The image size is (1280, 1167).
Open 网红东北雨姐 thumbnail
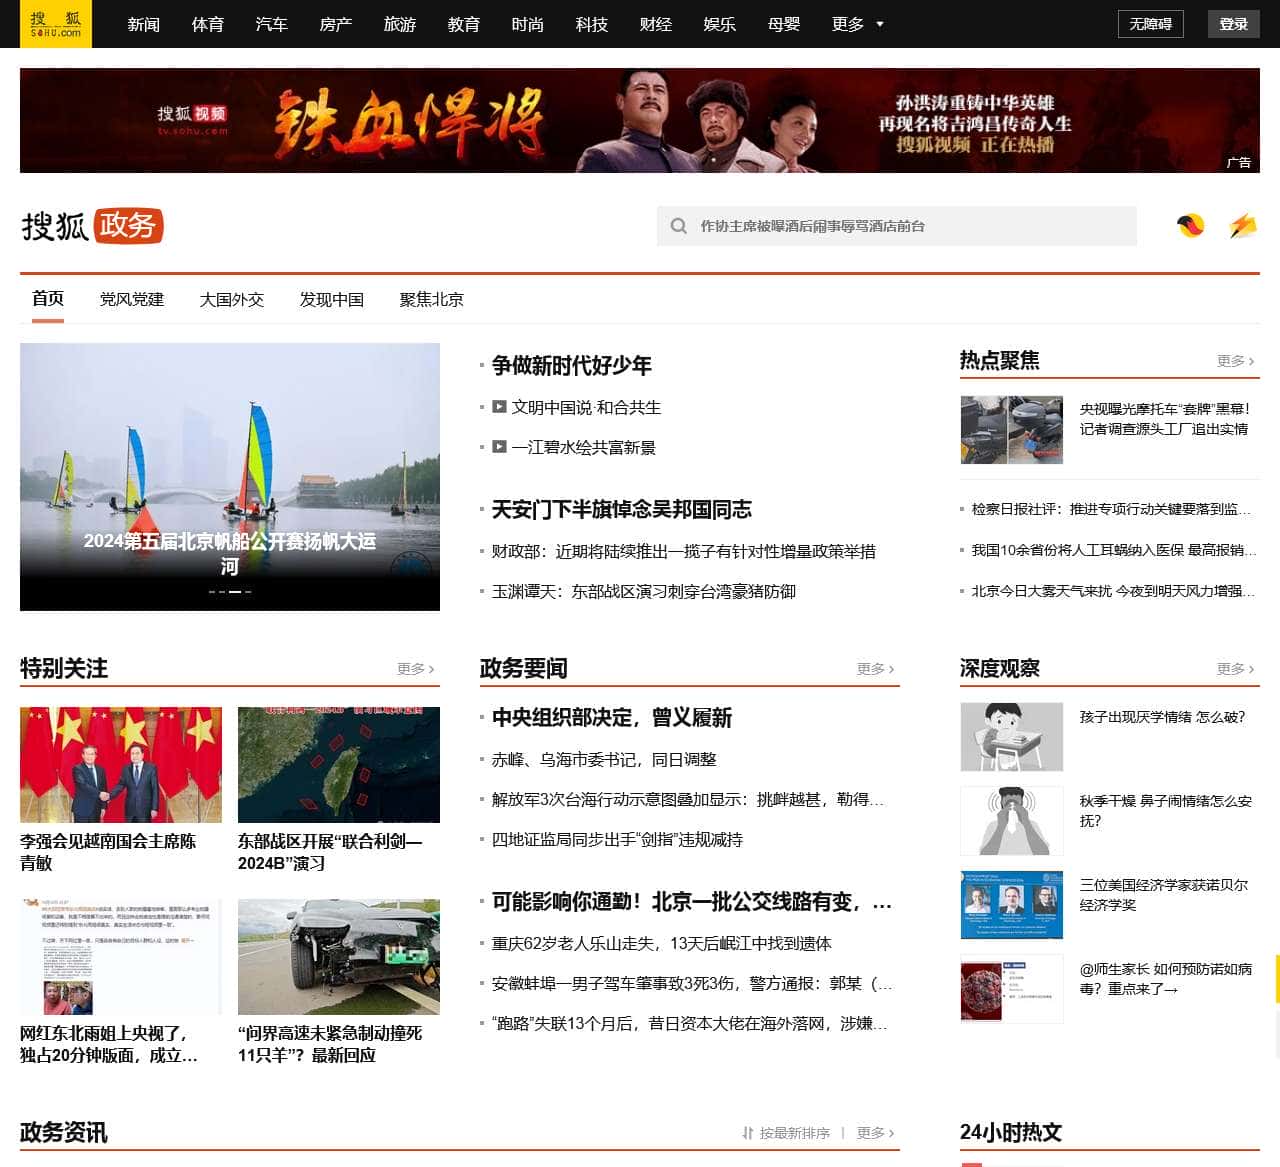pos(121,957)
